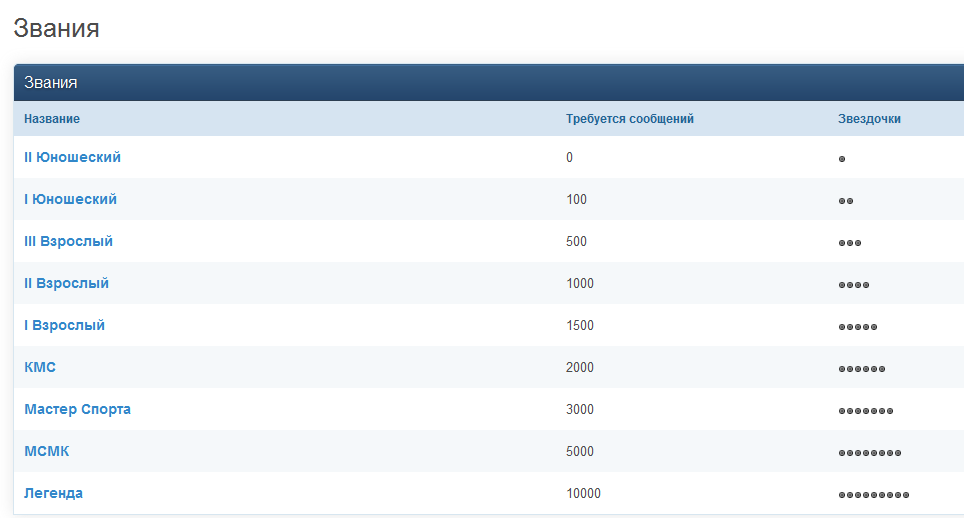964x518 pixels.
Task: Click the six stars icon for КМС
Action: (862, 369)
